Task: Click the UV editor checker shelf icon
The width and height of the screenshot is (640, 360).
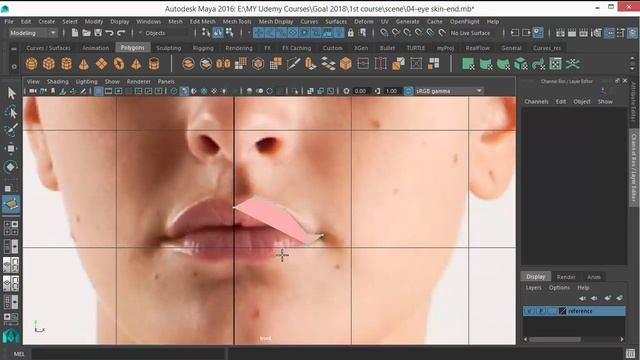Action: (556, 64)
